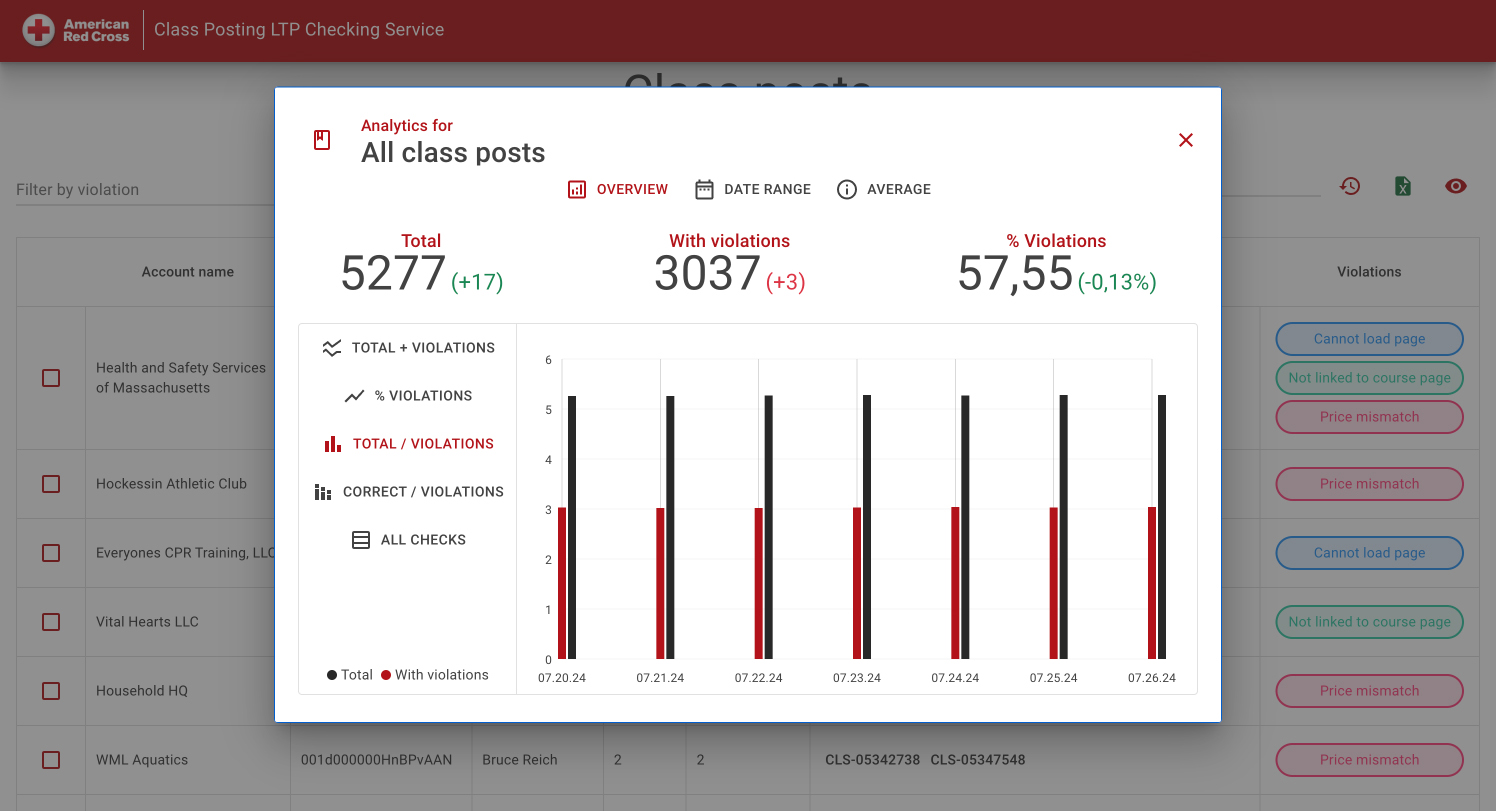
Task: Click the Account name column header
Action: pos(188,272)
